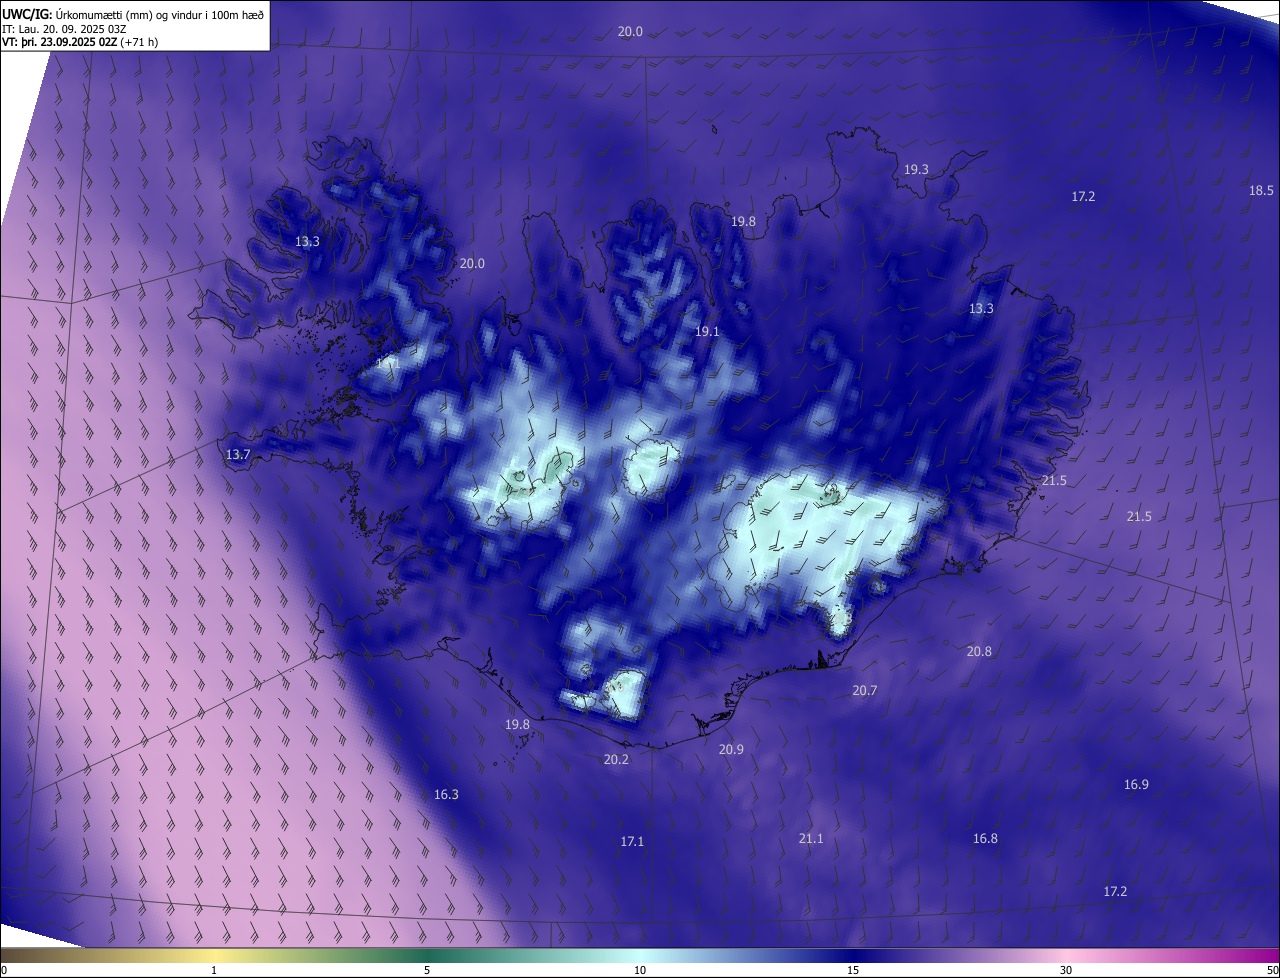Click the 13.7 value label

(238, 455)
